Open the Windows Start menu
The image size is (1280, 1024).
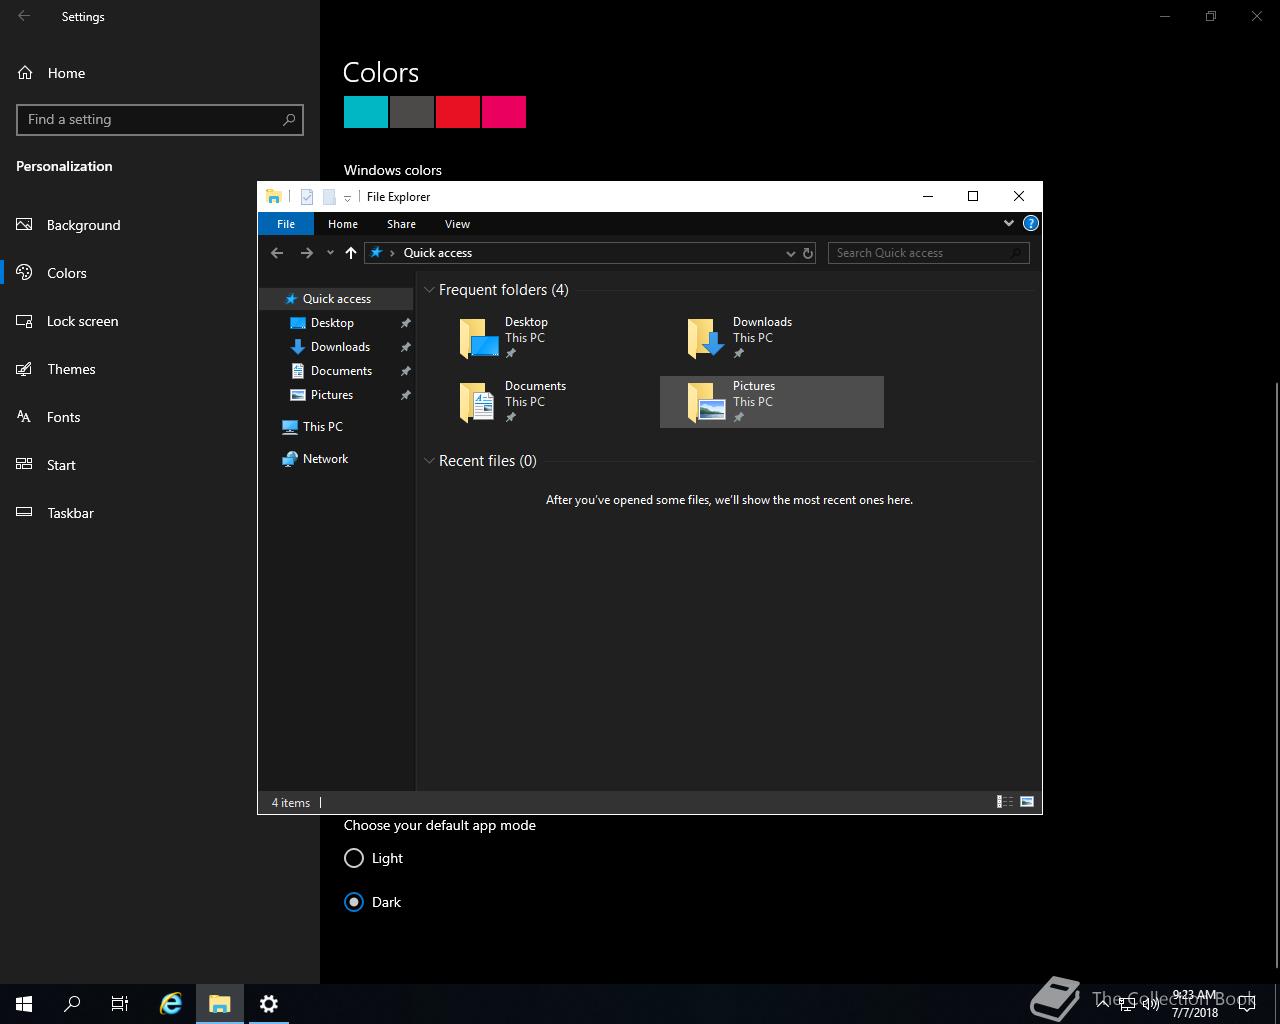pos(24,1004)
